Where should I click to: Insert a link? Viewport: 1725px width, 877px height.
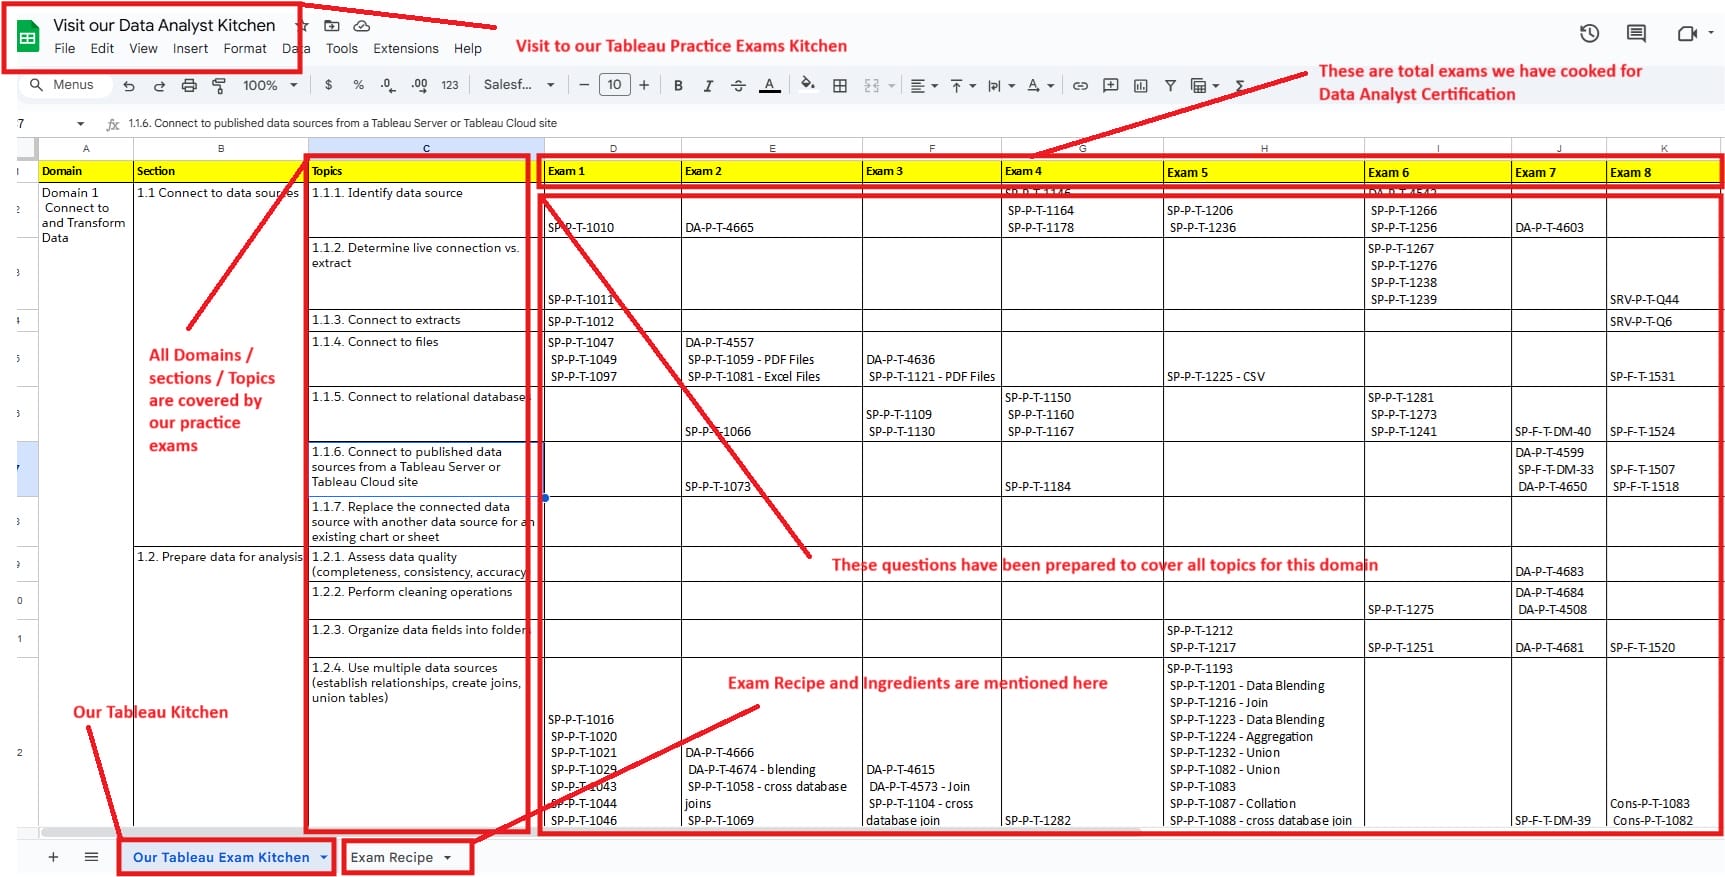pyautogui.click(x=1080, y=86)
